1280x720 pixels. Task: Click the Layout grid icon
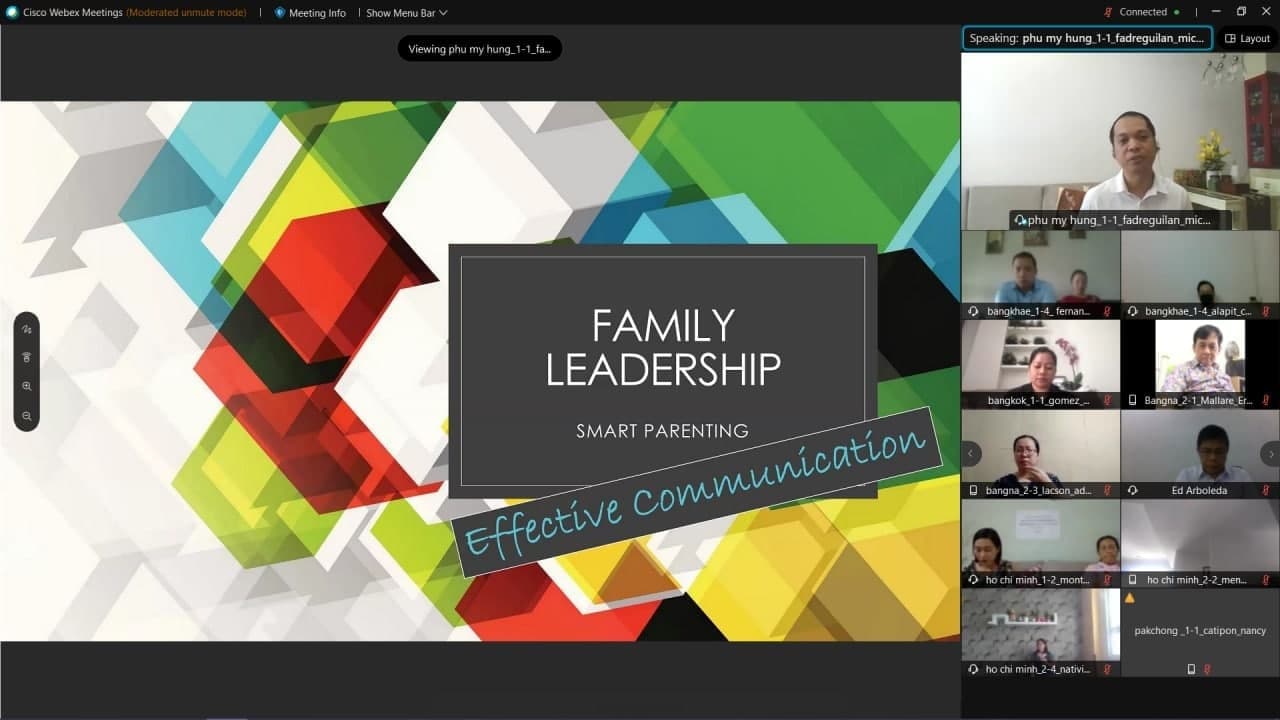tap(1230, 39)
